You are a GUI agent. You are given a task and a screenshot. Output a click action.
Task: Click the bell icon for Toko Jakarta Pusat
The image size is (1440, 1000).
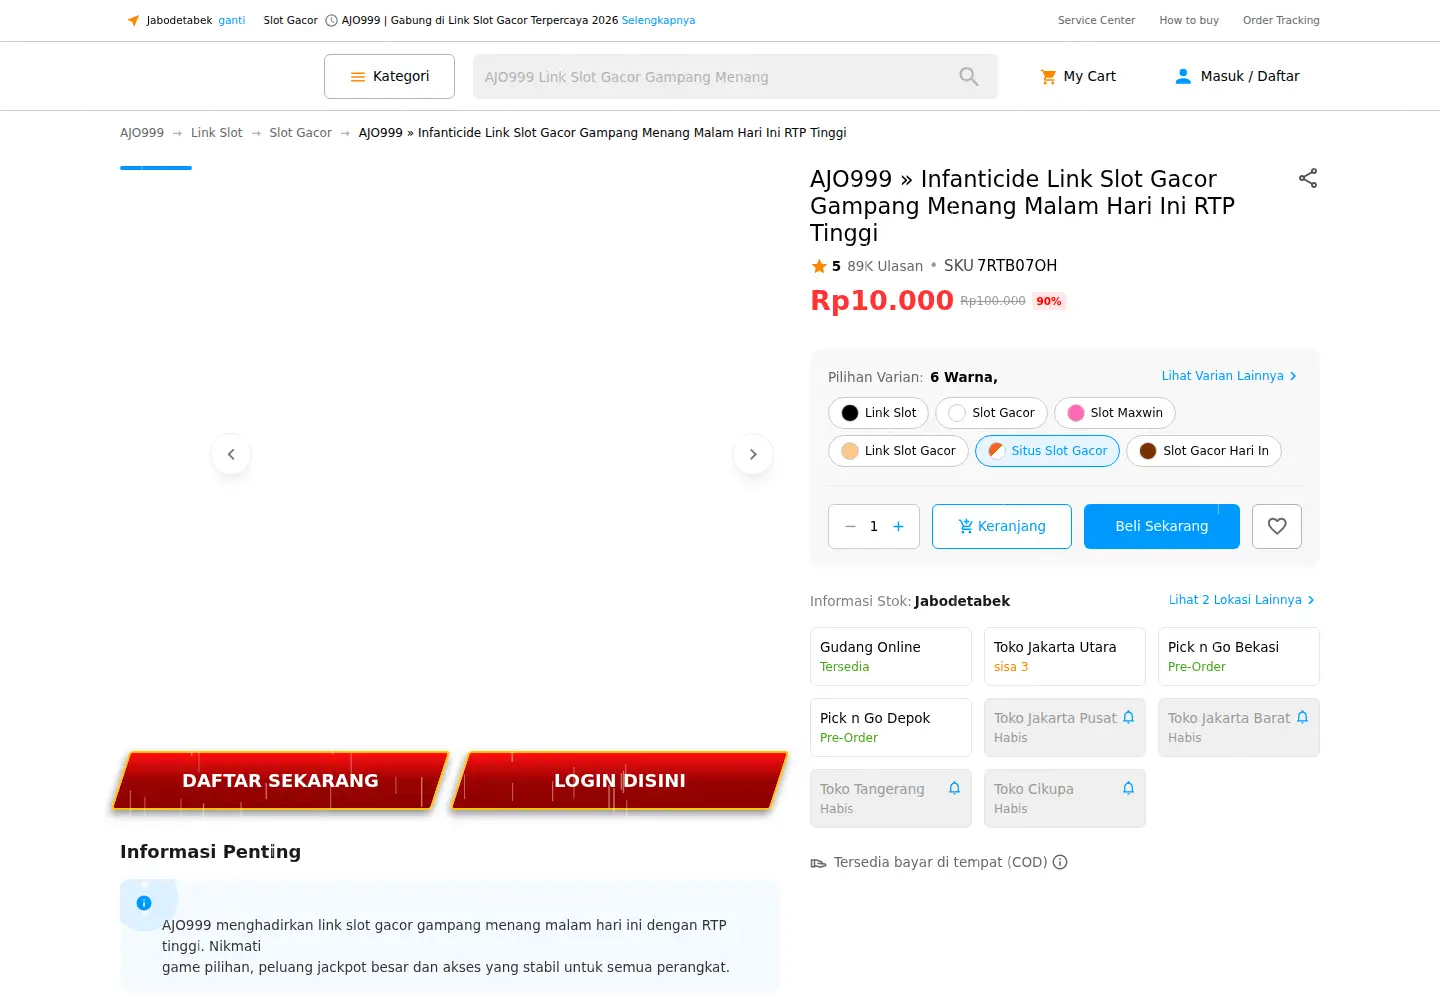1128,717
